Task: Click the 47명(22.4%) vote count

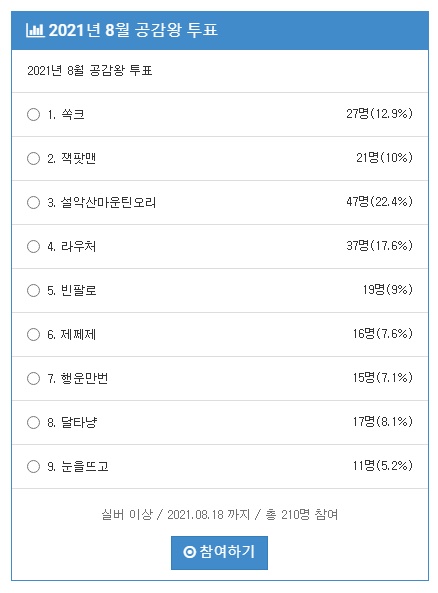Action: (x=379, y=202)
